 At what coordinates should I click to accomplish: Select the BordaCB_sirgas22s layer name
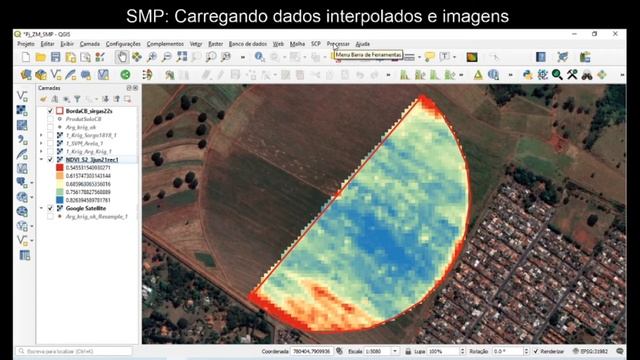(89, 111)
